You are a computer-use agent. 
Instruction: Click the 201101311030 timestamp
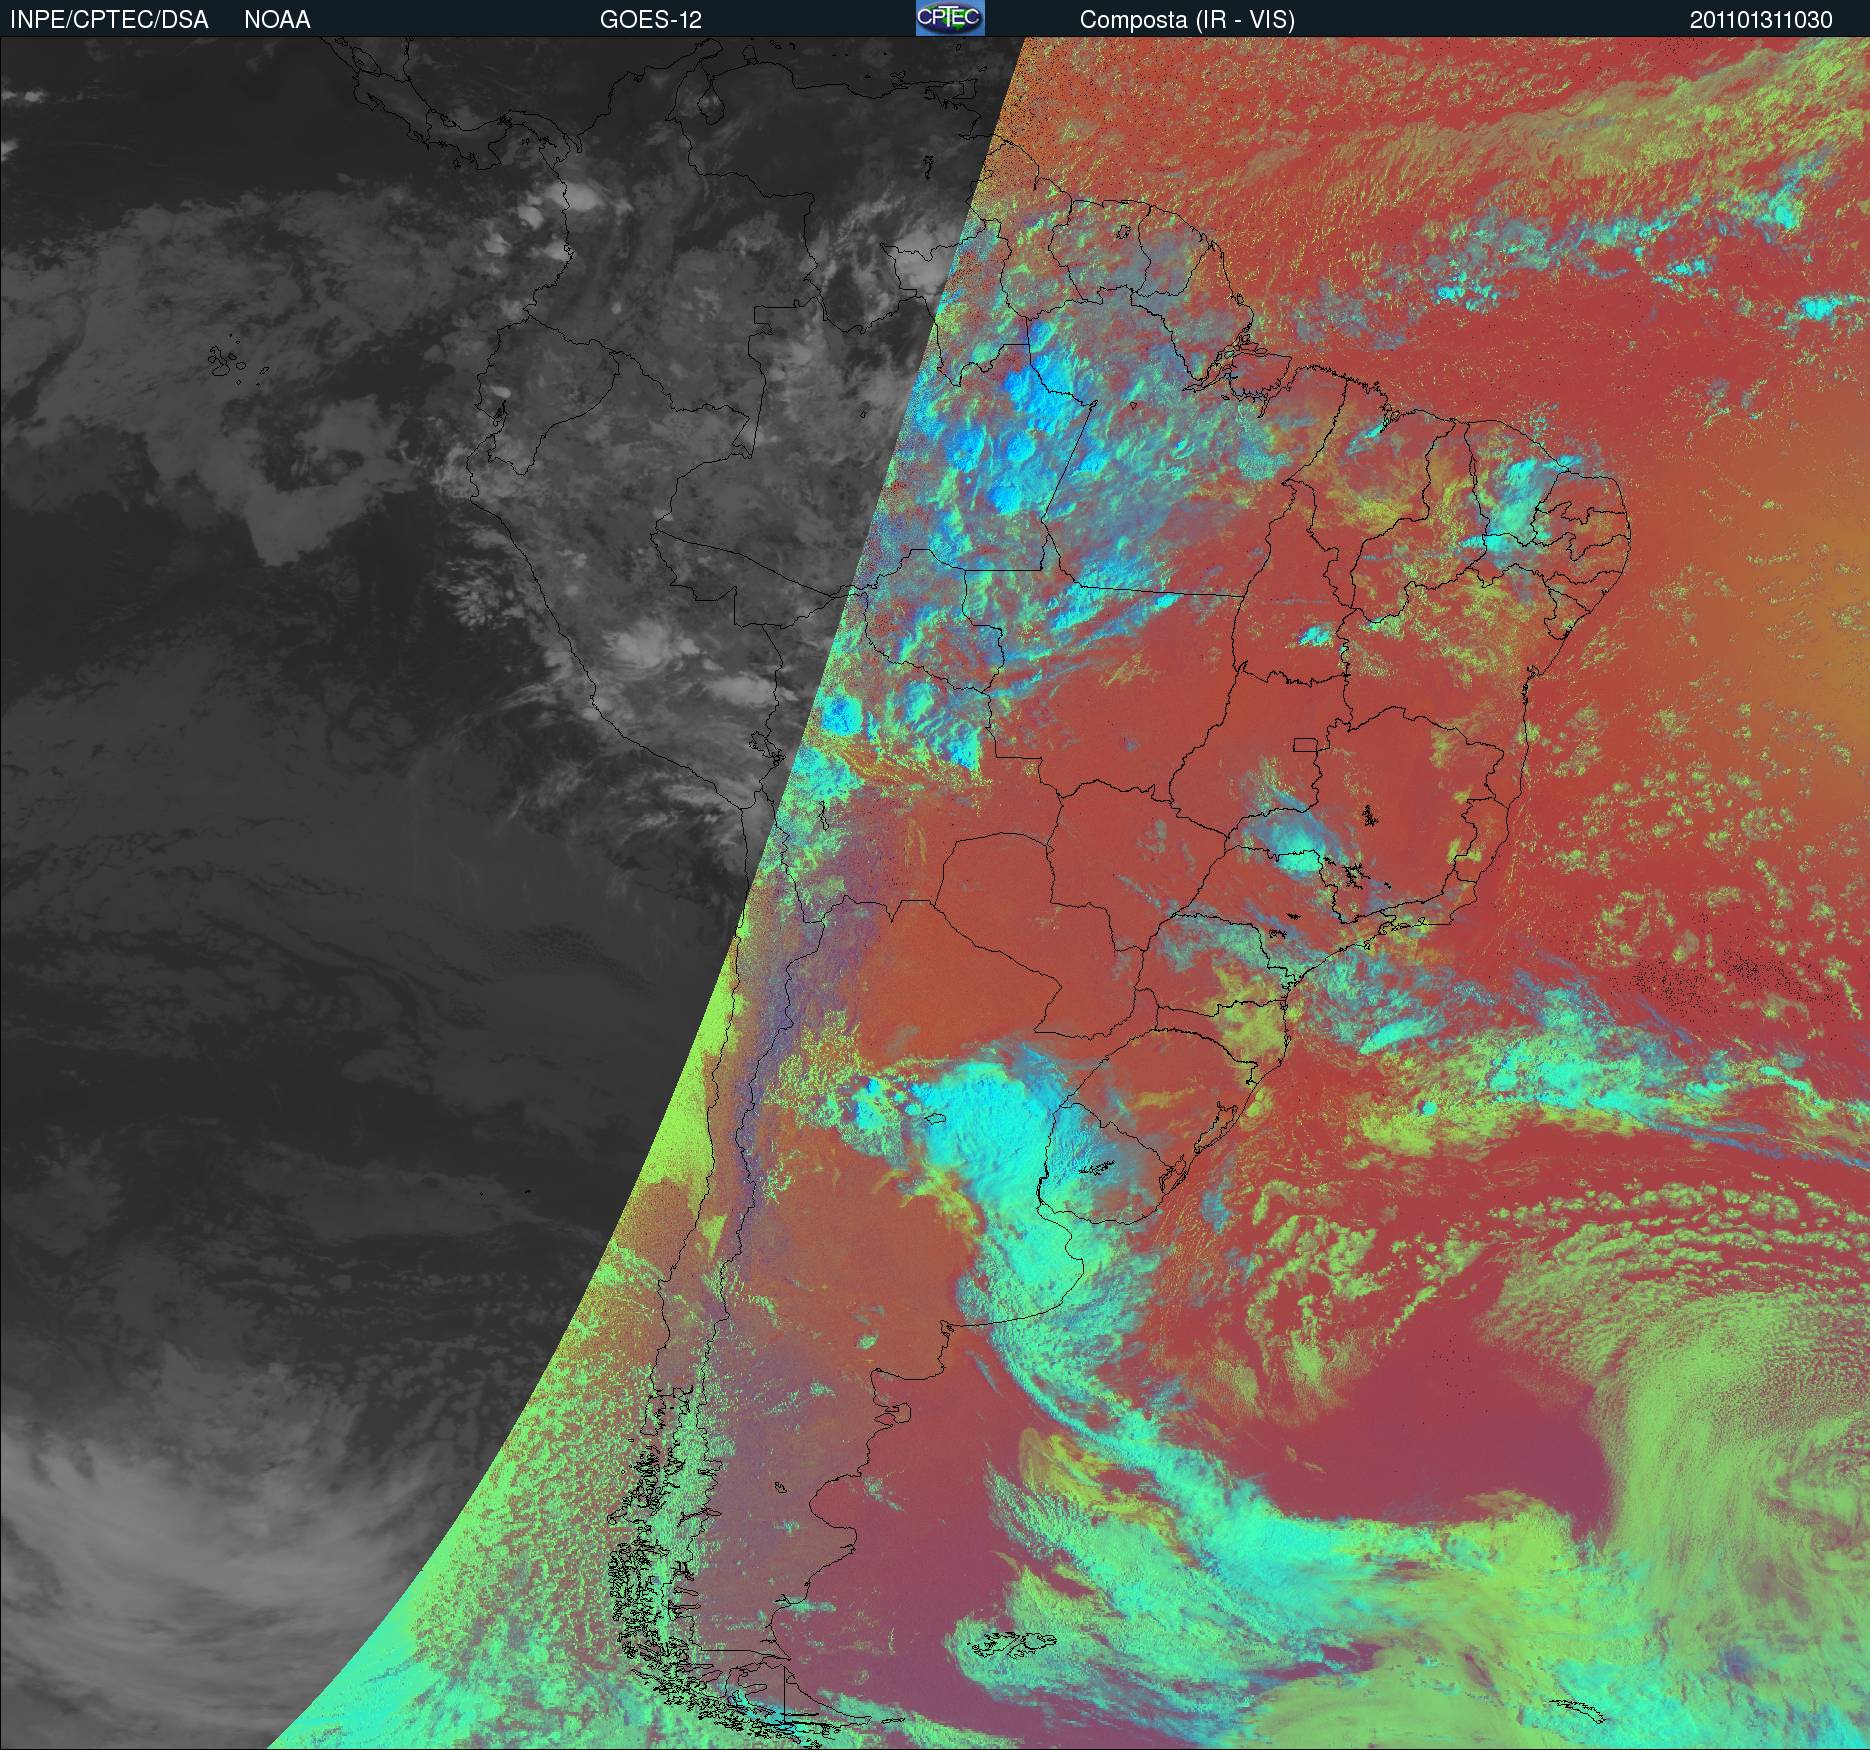tap(1761, 20)
